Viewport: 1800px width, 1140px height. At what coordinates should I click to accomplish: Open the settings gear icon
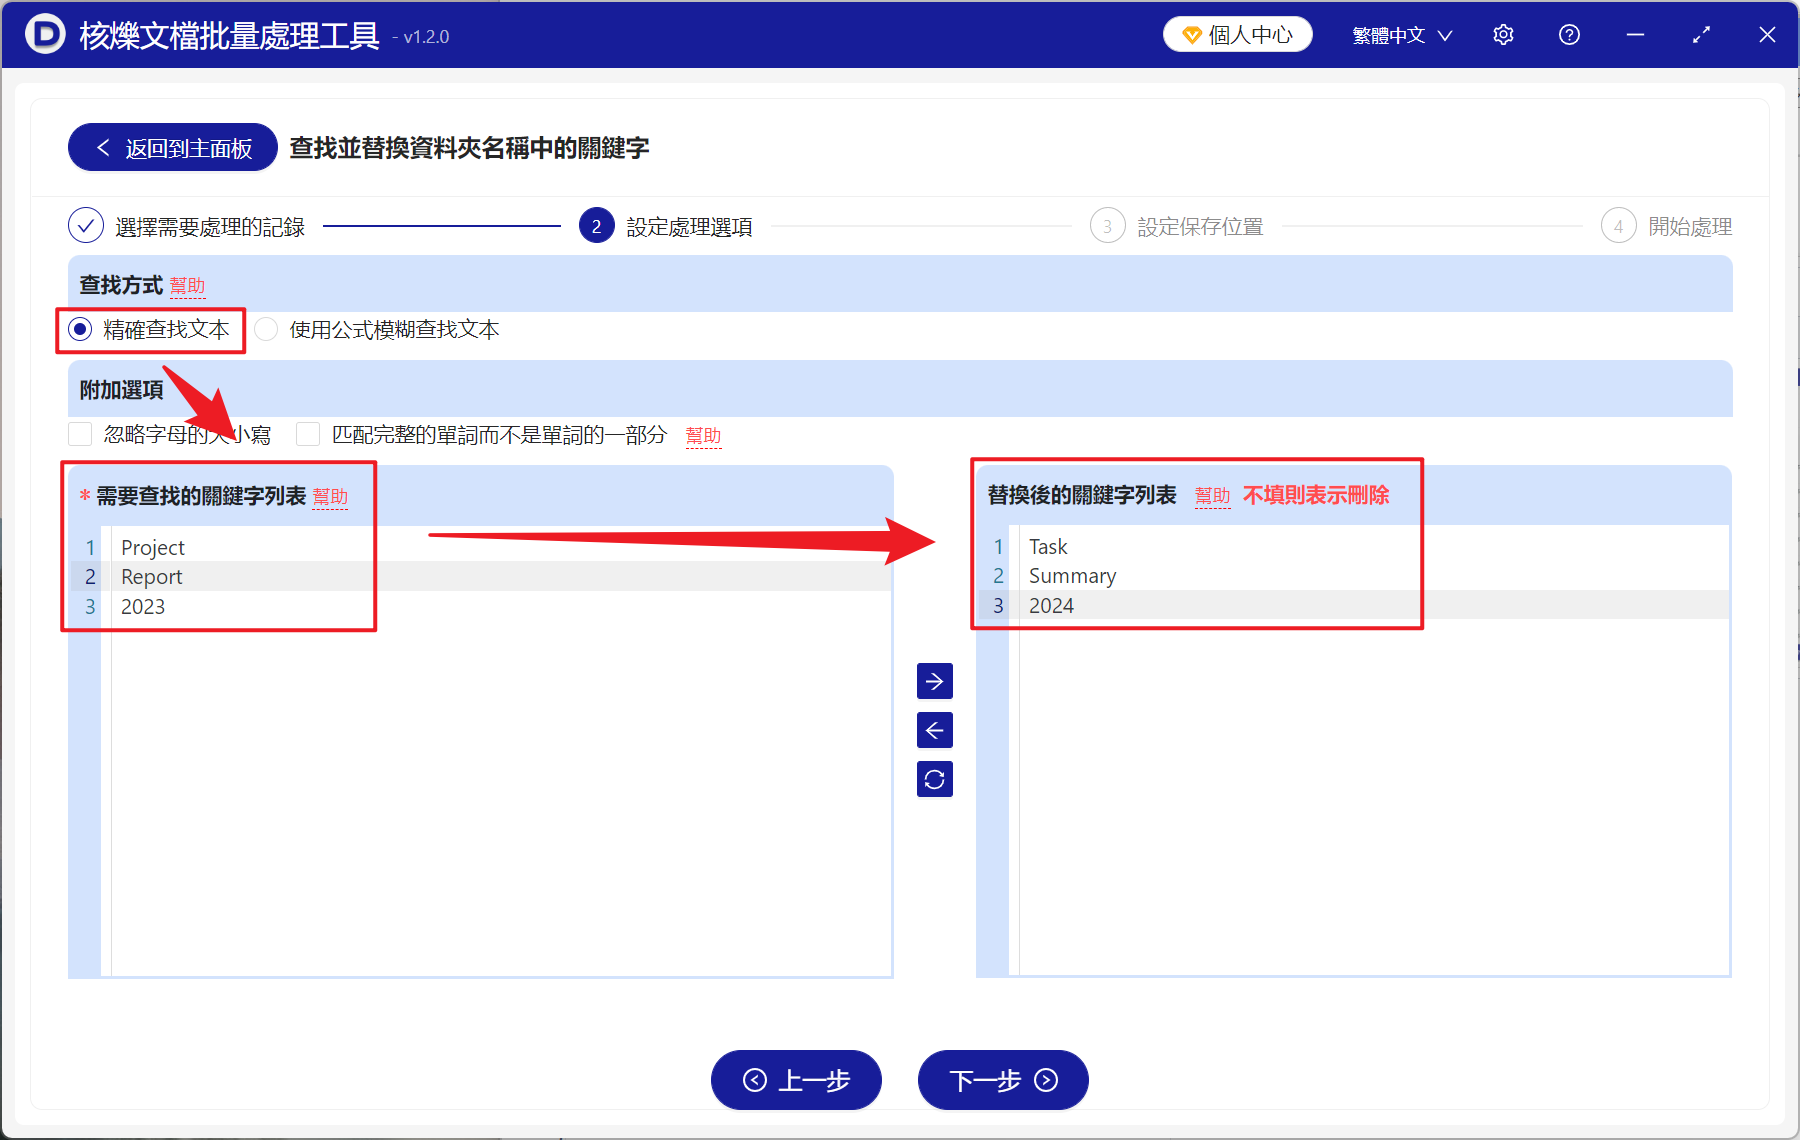(x=1503, y=34)
